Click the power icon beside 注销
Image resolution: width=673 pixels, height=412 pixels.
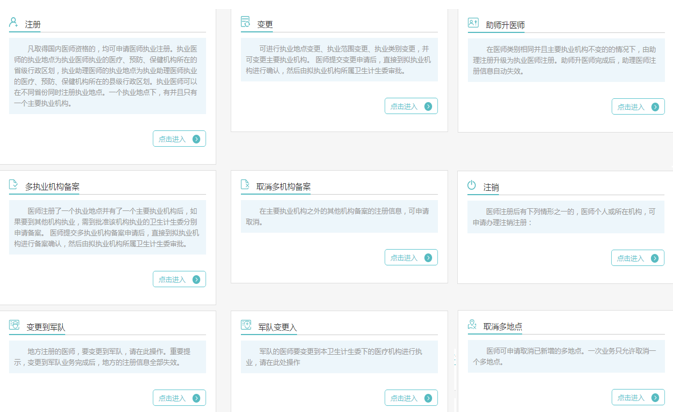tap(472, 185)
